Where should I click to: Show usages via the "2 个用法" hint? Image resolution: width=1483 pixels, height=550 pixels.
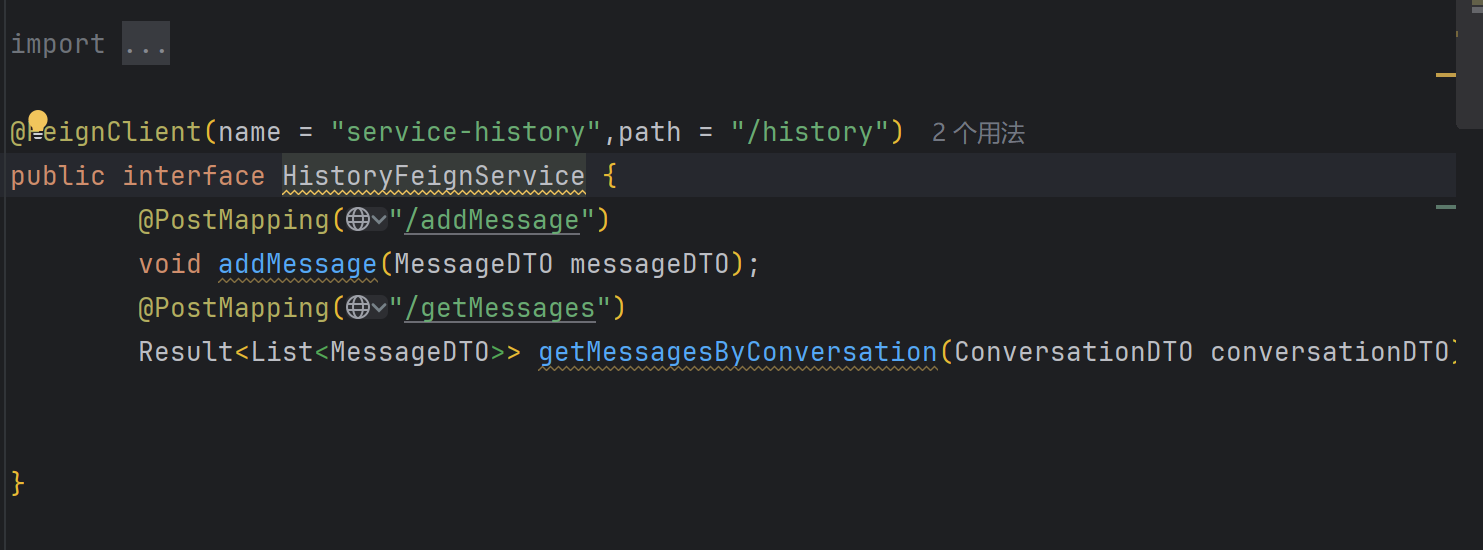pos(978,133)
